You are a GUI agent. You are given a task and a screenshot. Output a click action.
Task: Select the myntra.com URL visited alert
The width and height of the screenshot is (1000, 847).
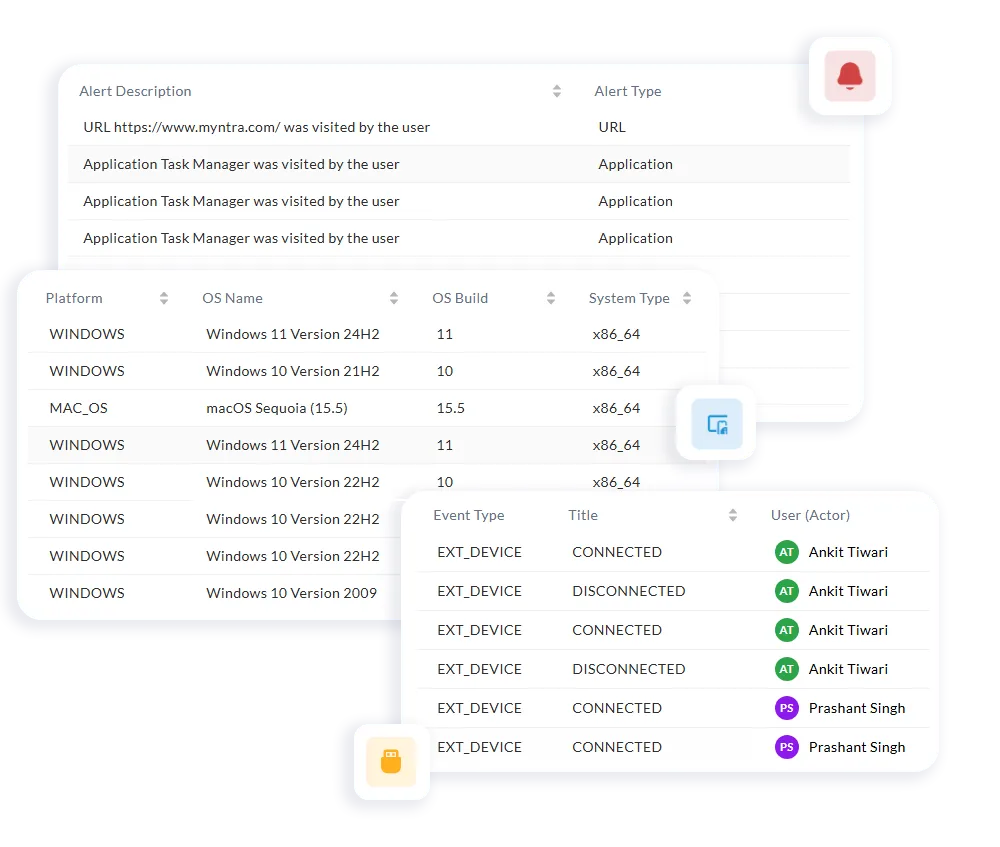click(x=256, y=128)
